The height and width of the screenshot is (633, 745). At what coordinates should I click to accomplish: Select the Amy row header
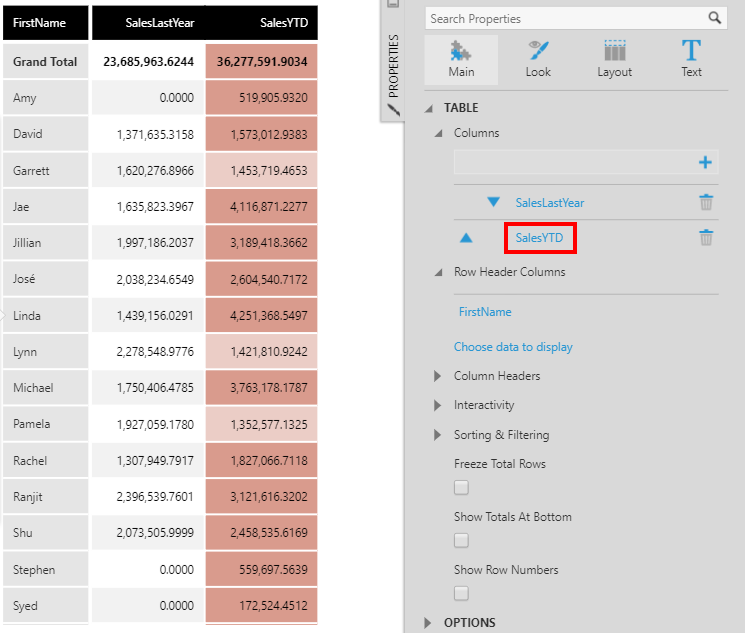46,97
